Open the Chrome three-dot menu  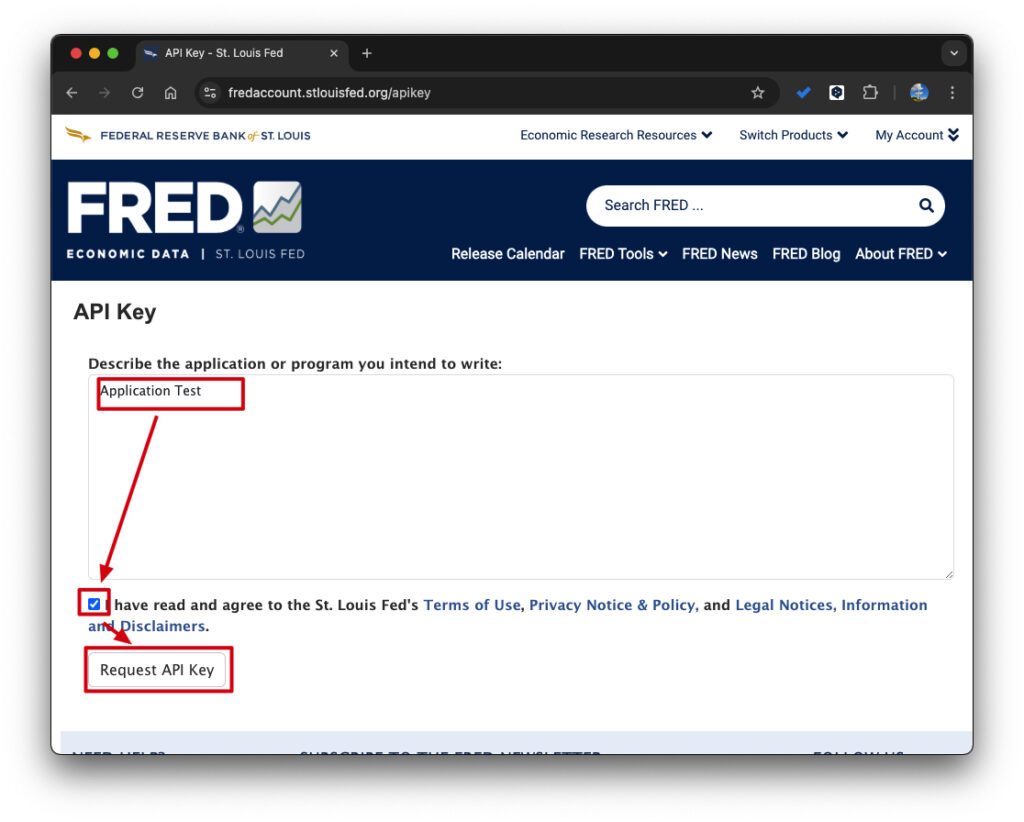(952, 93)
